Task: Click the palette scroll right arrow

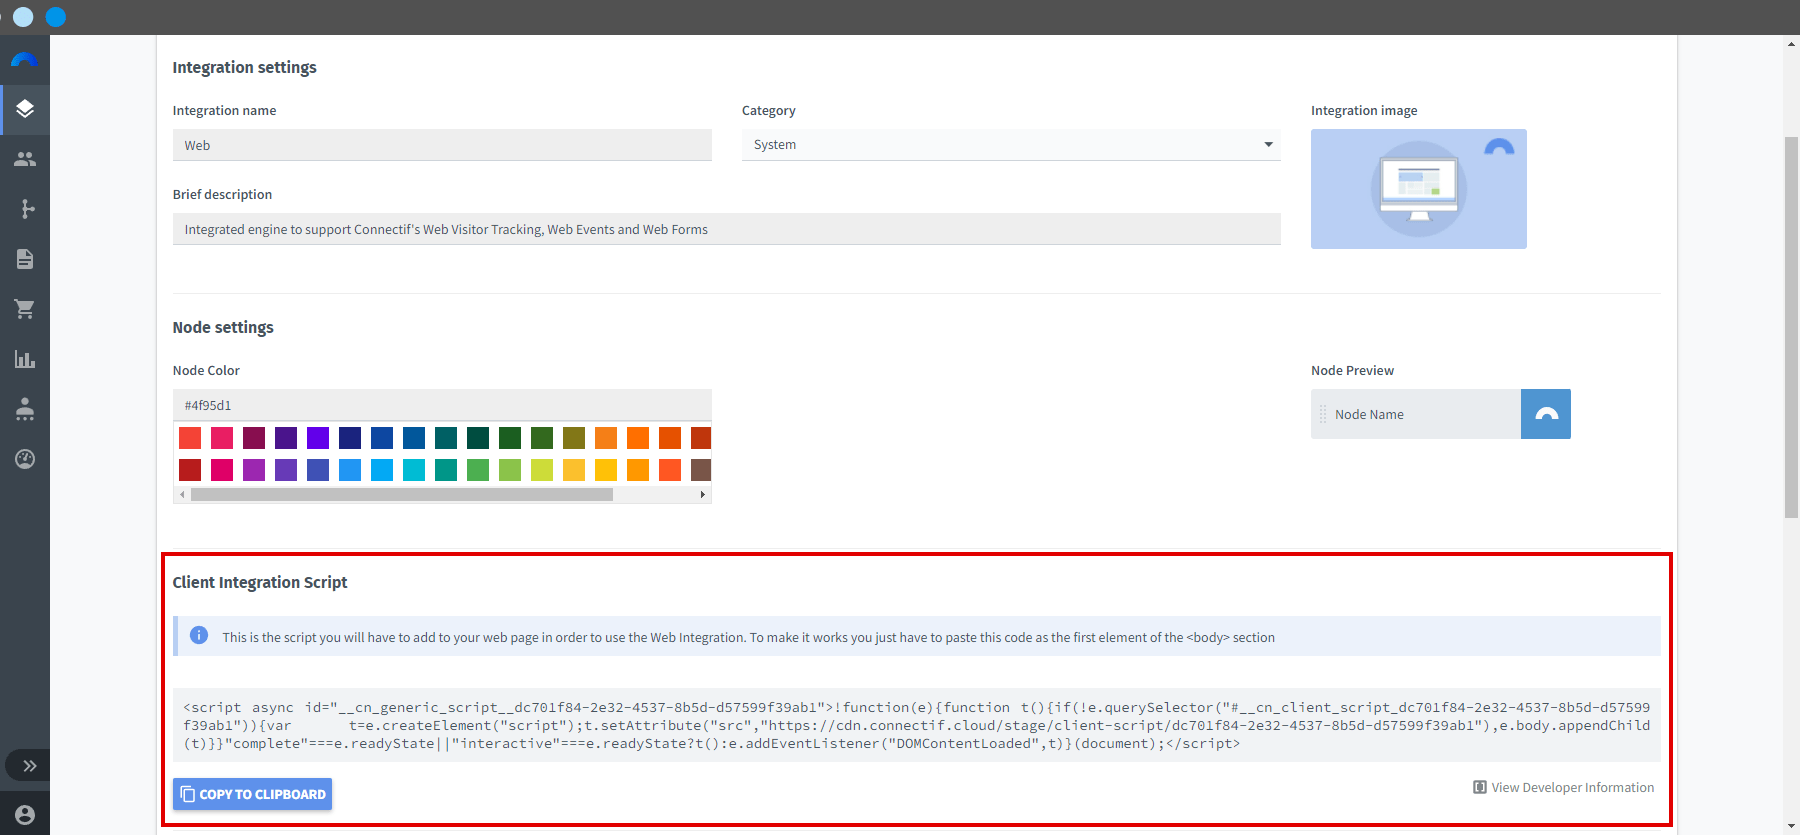Action: (x=703, y=494)
